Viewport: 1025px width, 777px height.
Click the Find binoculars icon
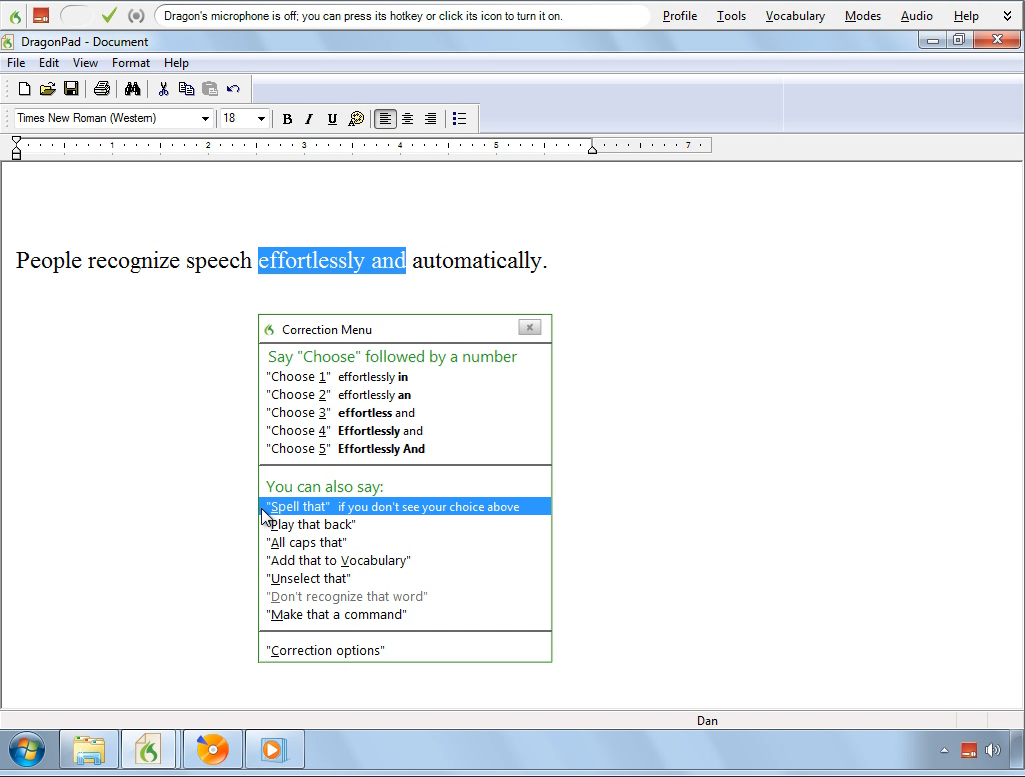[x=133, y=88]
